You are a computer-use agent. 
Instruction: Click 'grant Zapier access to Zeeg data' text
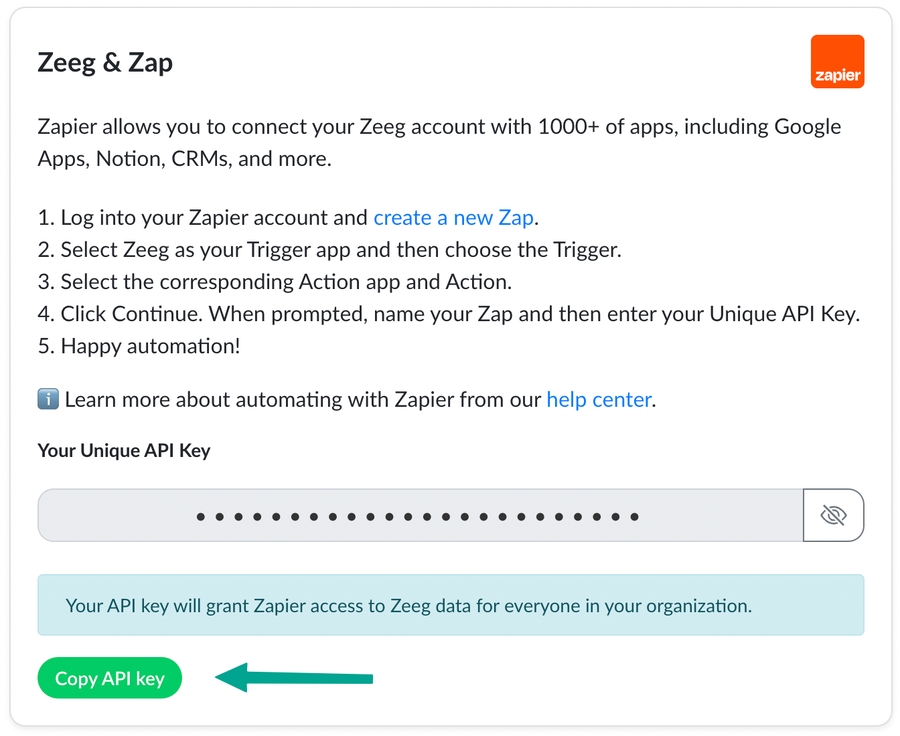pyautogui.click(x=338, y=605)
